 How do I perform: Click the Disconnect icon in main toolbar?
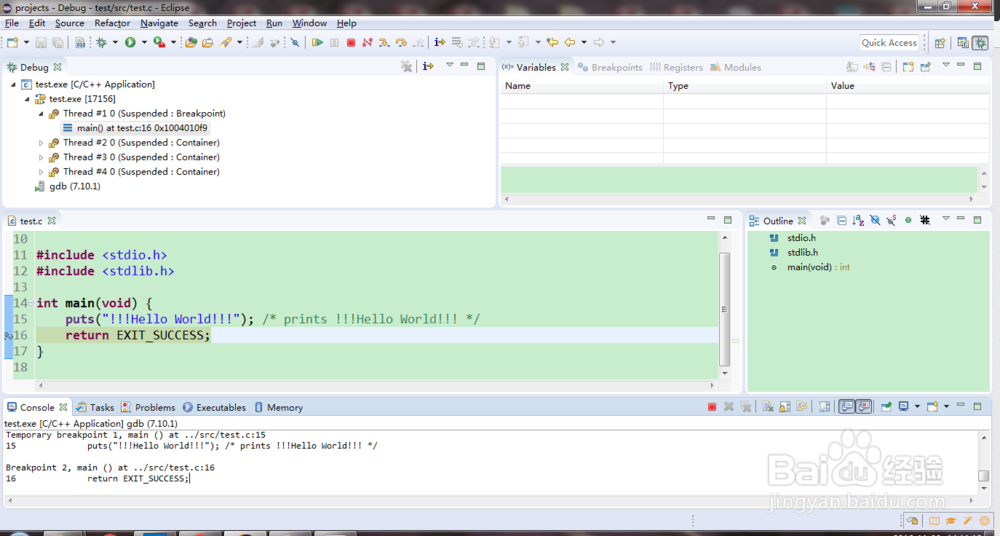click(x=367, y=43)
